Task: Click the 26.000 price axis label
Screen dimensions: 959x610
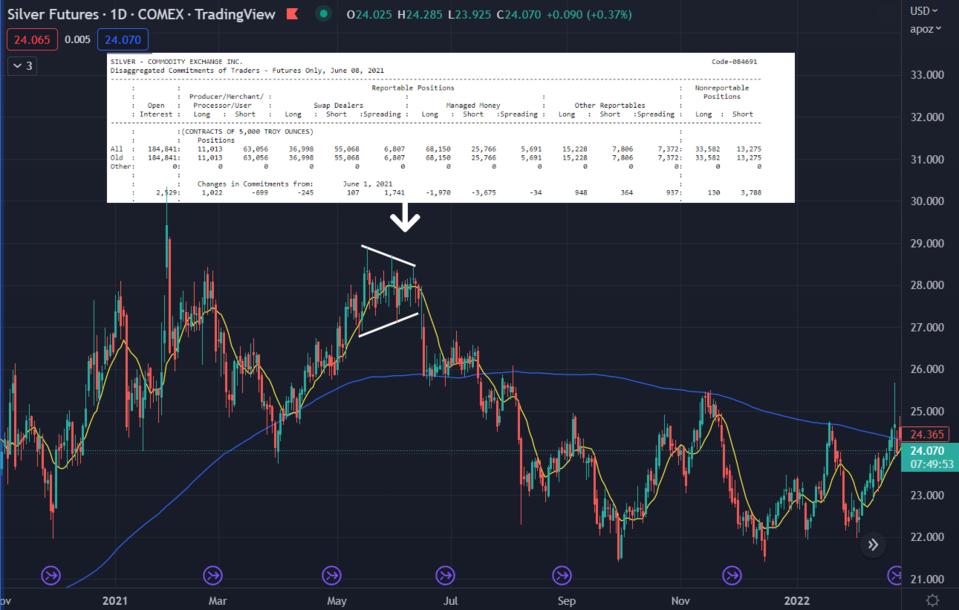Action: point(927,369)
